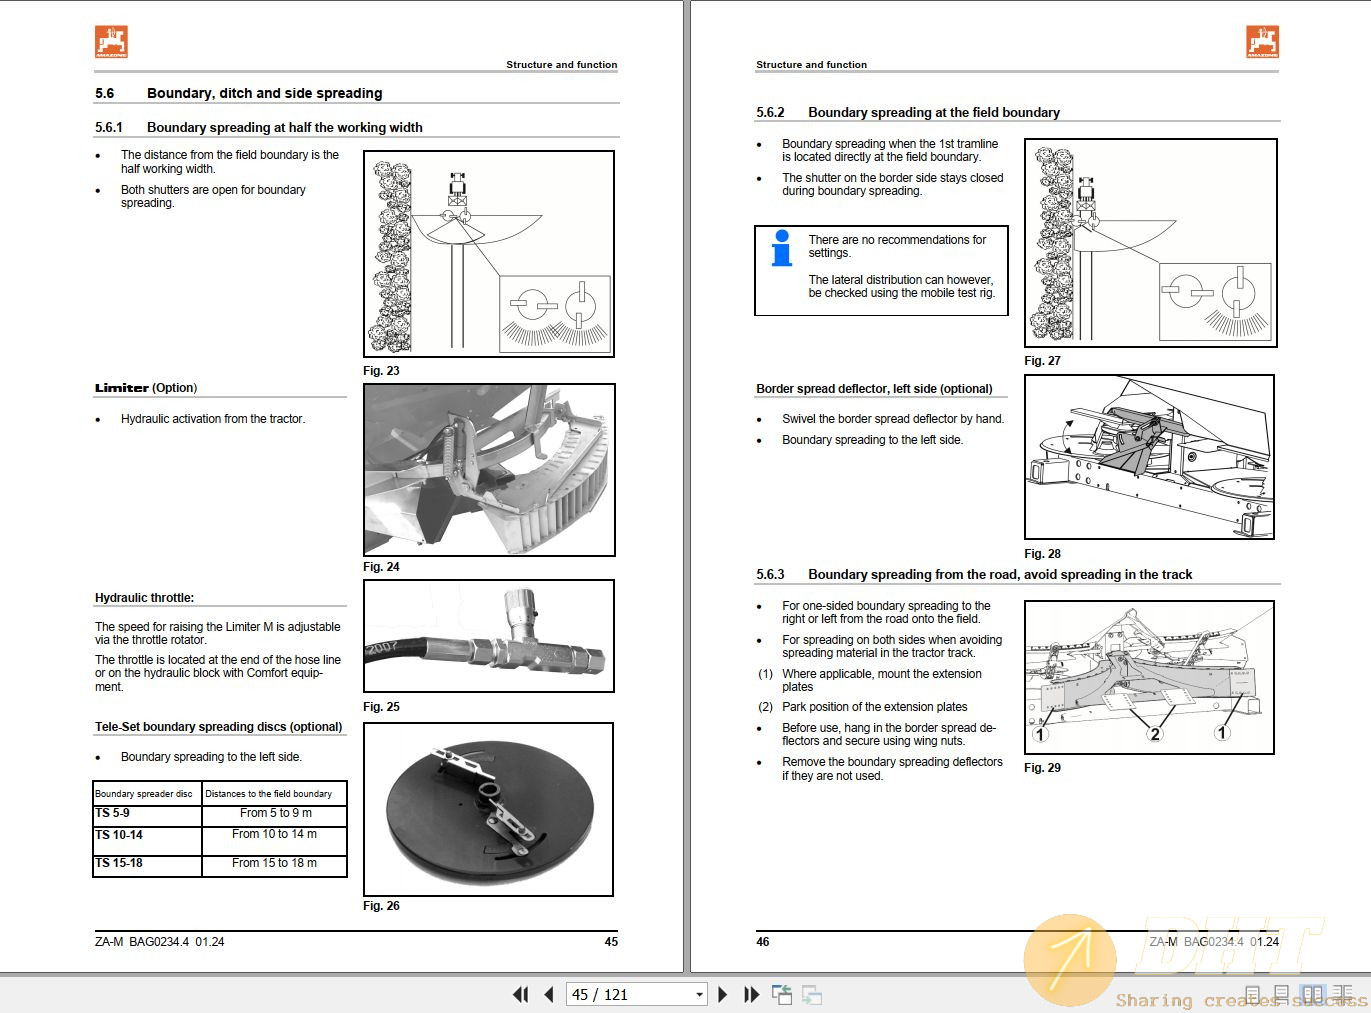Viewport: 1371px width, 1013px height.
Task: Click the 'TS 10-14' table cell
Action: 147,840
